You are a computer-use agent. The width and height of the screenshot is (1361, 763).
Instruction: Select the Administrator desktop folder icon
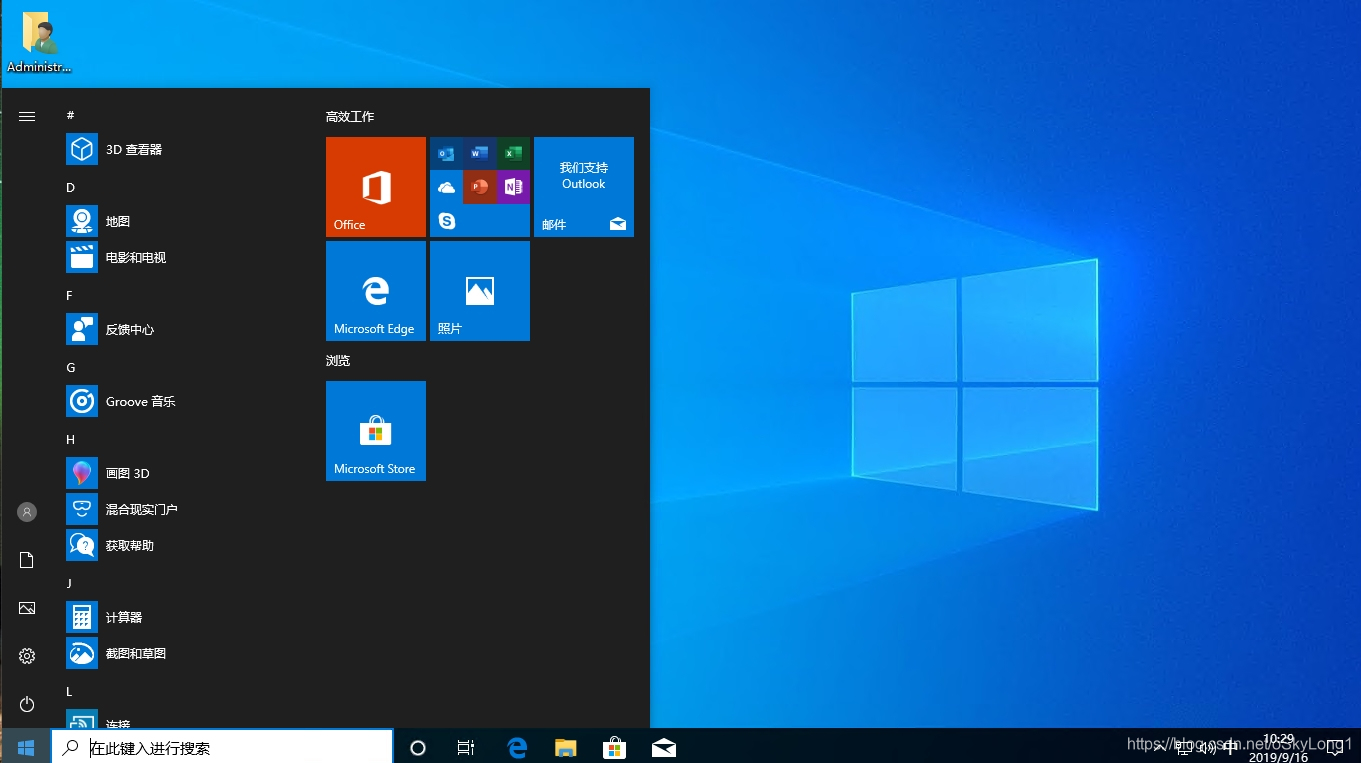click(x=40, y=44)
